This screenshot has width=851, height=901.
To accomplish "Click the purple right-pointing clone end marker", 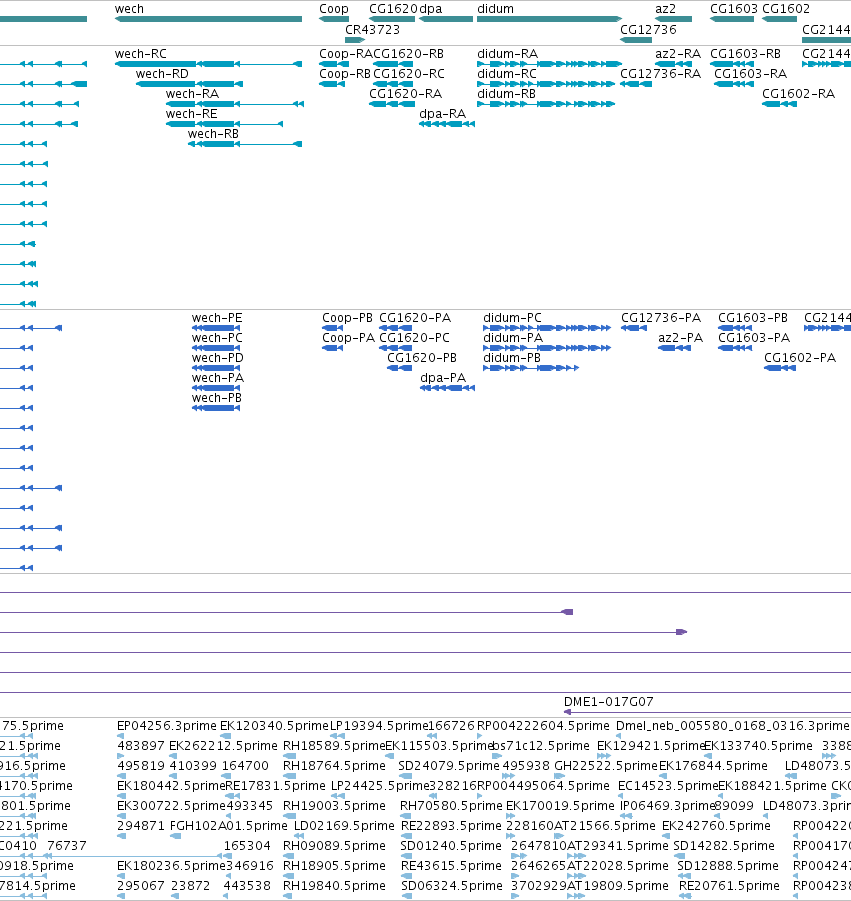I will [x=681, y=632].
